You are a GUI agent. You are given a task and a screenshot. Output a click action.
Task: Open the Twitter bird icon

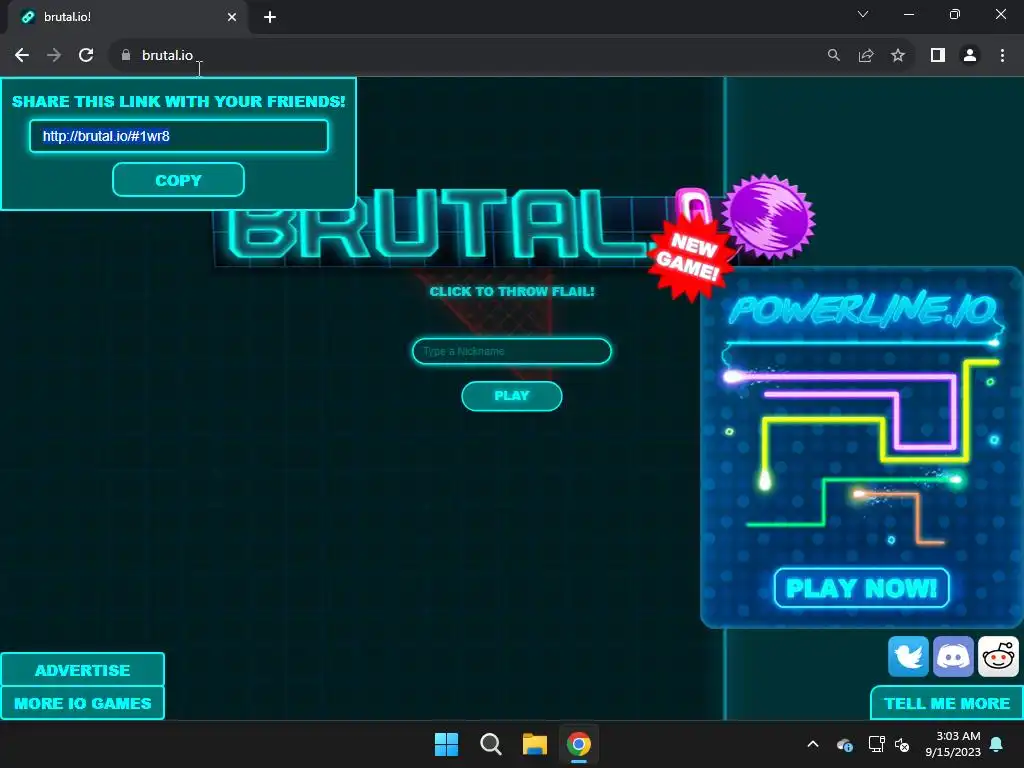click(908, 656)
